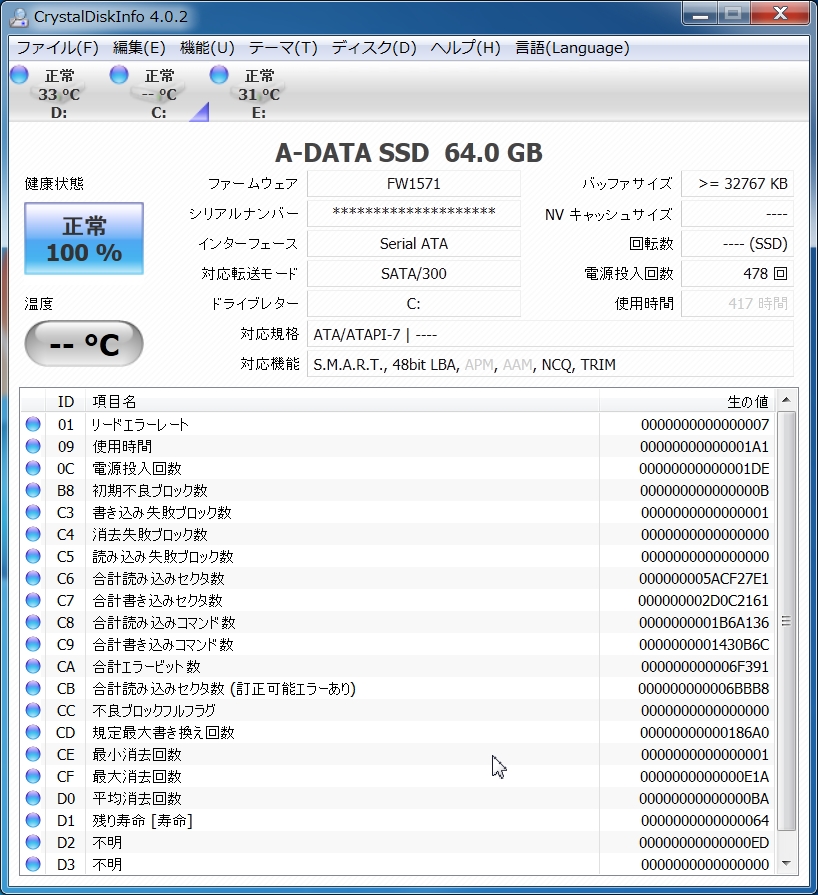Click the 項目名 column header
The width and height of the screenshot is (818, 895).
pos(342,402)
